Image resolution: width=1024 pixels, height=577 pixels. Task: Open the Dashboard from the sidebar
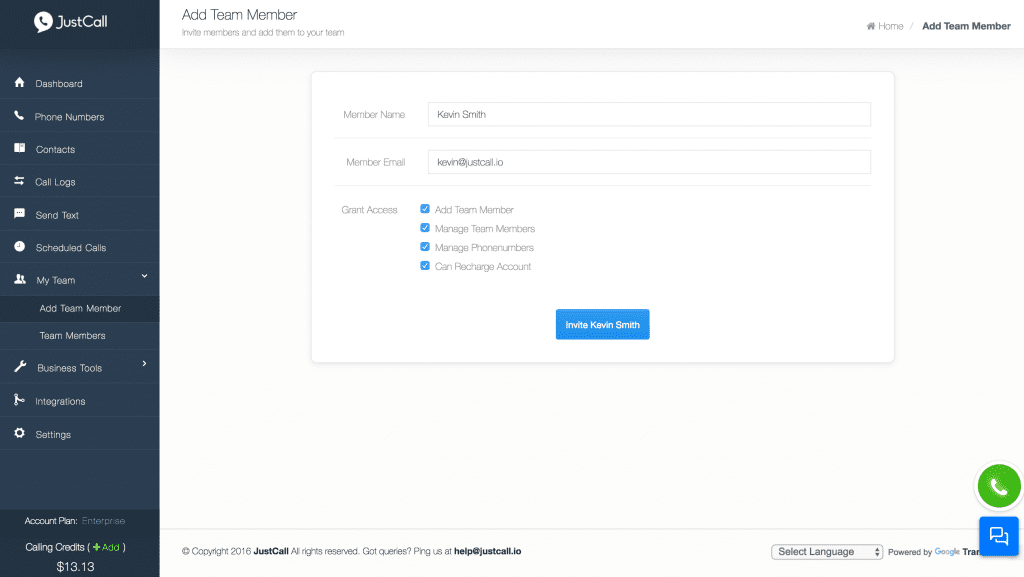tap(57, 82)
